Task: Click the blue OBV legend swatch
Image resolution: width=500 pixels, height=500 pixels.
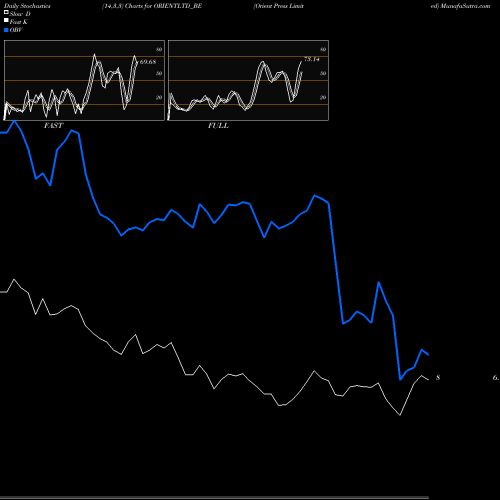Action: click(6, 30)
